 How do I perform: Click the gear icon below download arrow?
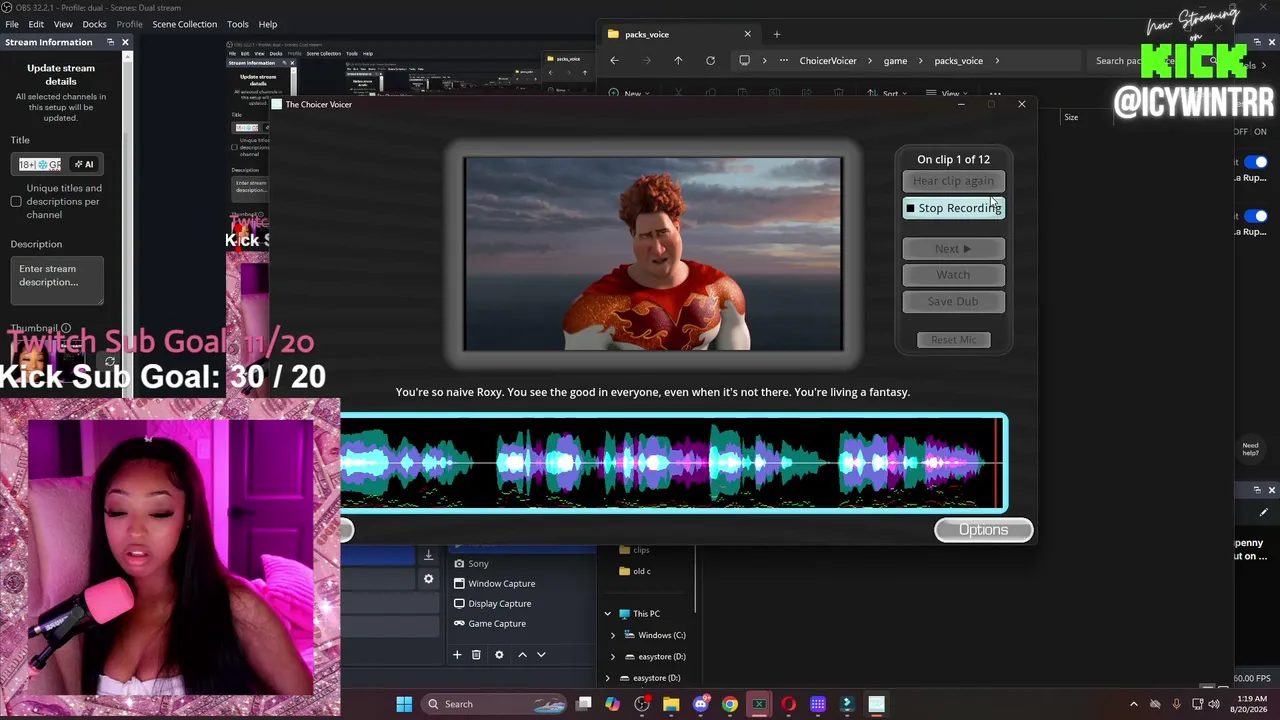[428, 579]
